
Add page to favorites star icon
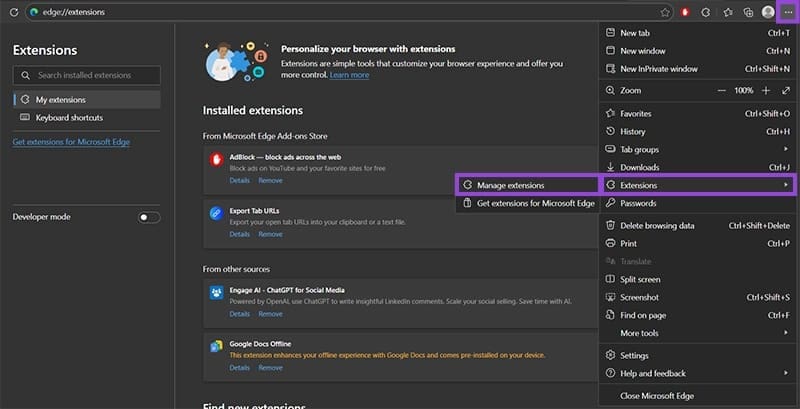(x=665, y=13)
